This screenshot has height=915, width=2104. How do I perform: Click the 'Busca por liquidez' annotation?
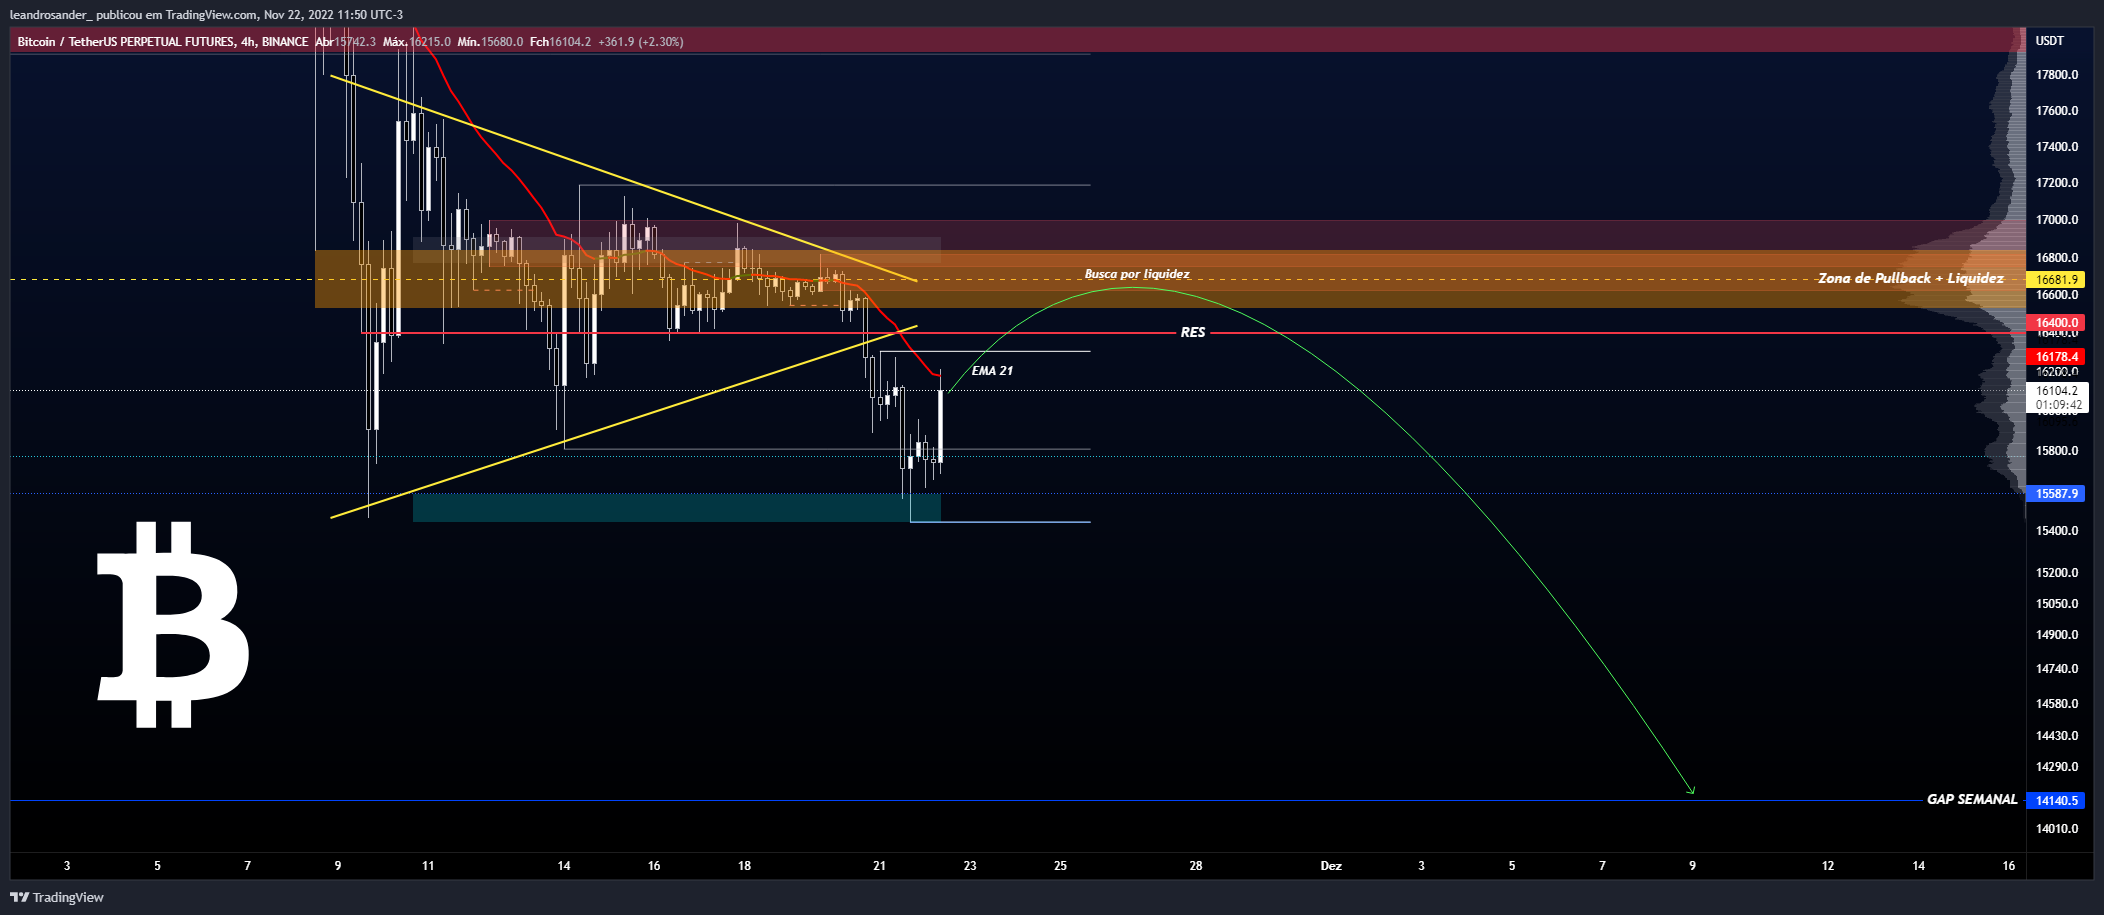pos(1137,274)
